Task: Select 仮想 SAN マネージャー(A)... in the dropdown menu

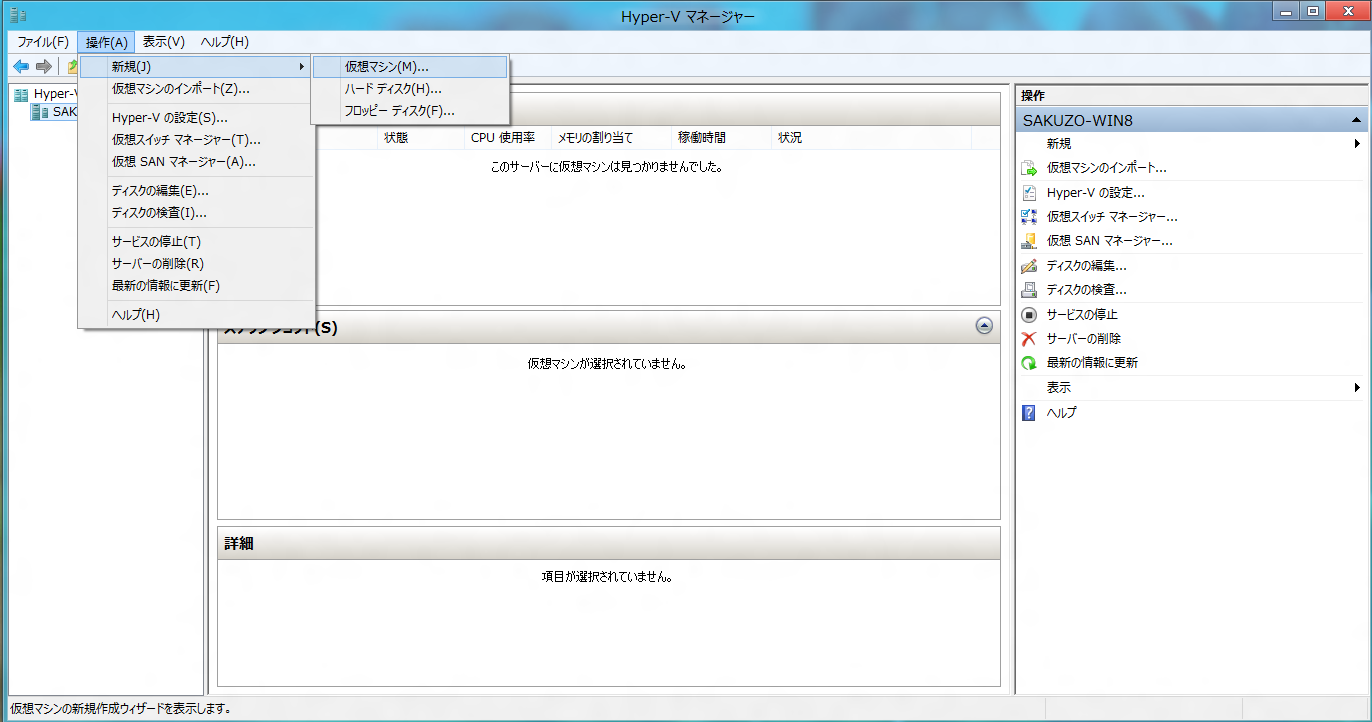Action: [197, 162]
